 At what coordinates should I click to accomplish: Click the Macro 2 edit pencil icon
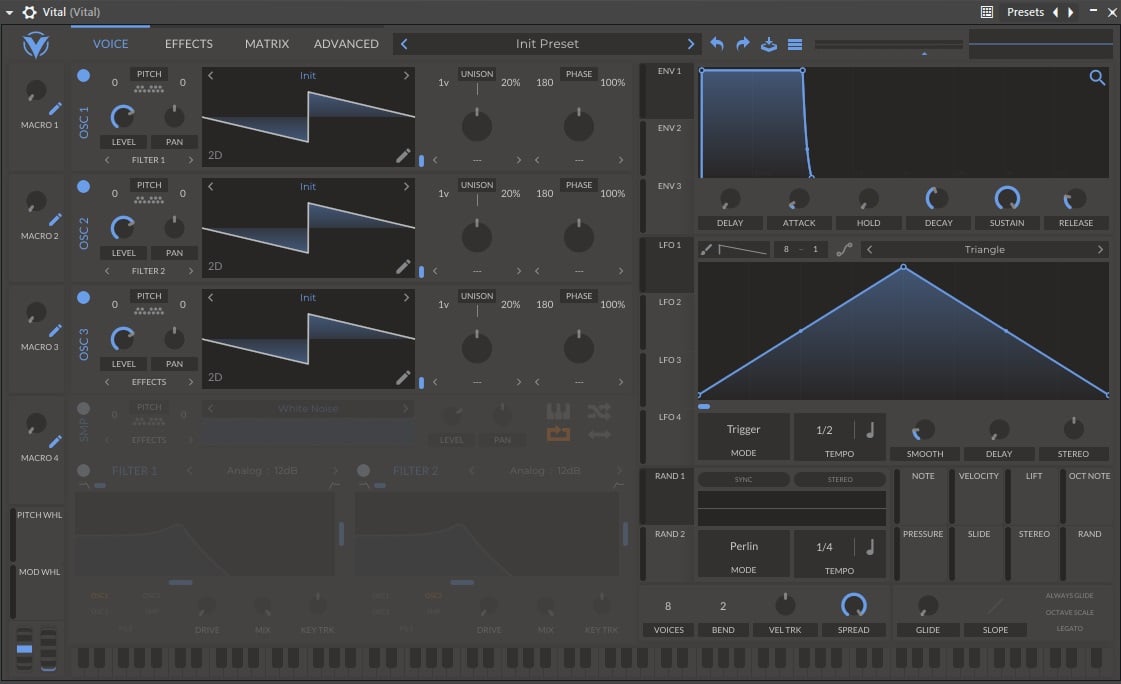(x=55, y=219)
